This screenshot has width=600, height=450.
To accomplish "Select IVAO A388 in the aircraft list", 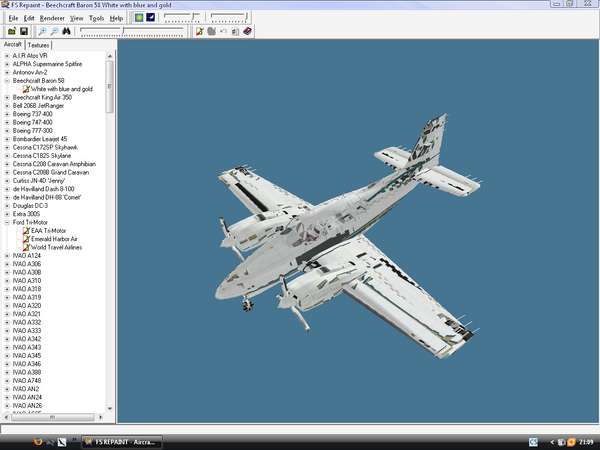I will coord(26,372).
